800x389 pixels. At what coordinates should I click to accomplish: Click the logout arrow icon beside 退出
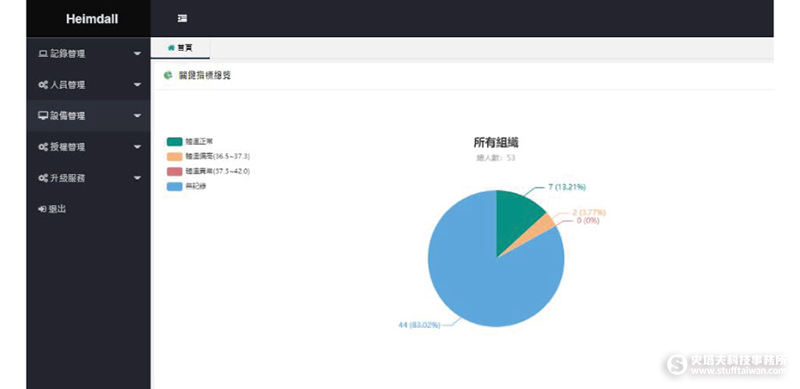click(x=42, y=209)
